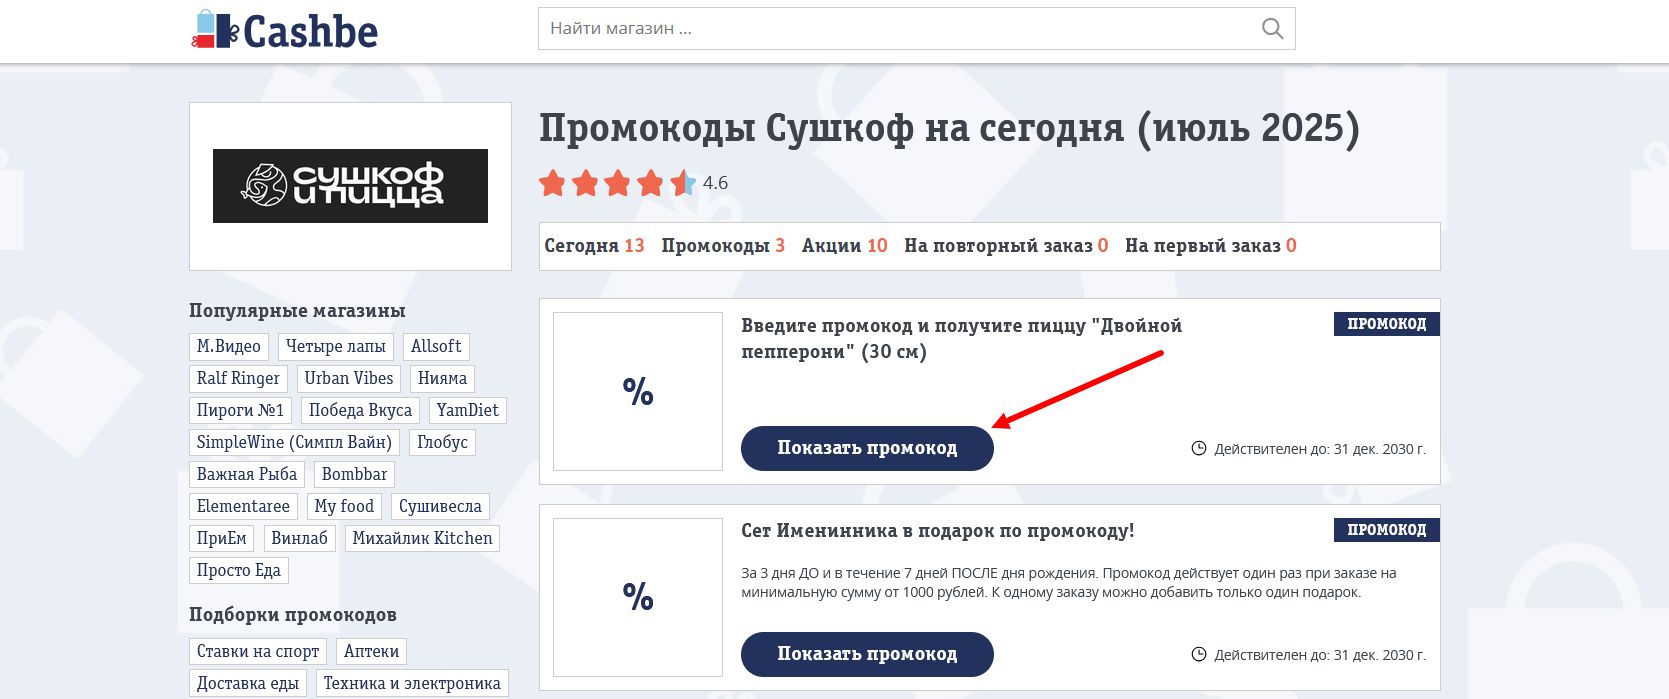Click ПРОМОКОД badge on Сет Именинника offer

[x=1386, y=530]
